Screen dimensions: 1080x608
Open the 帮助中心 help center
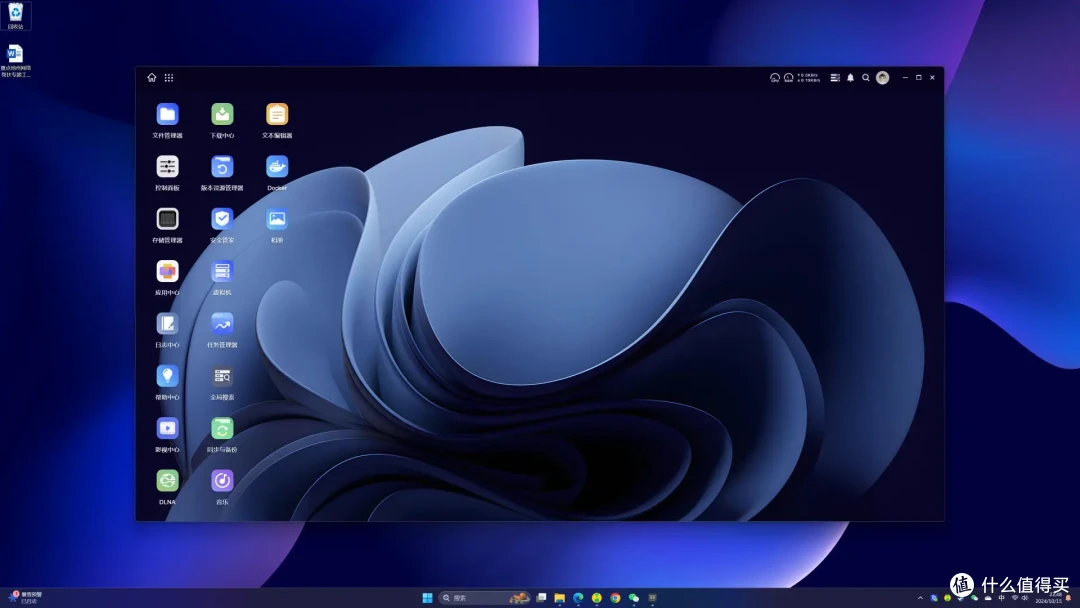coord(167,376)
